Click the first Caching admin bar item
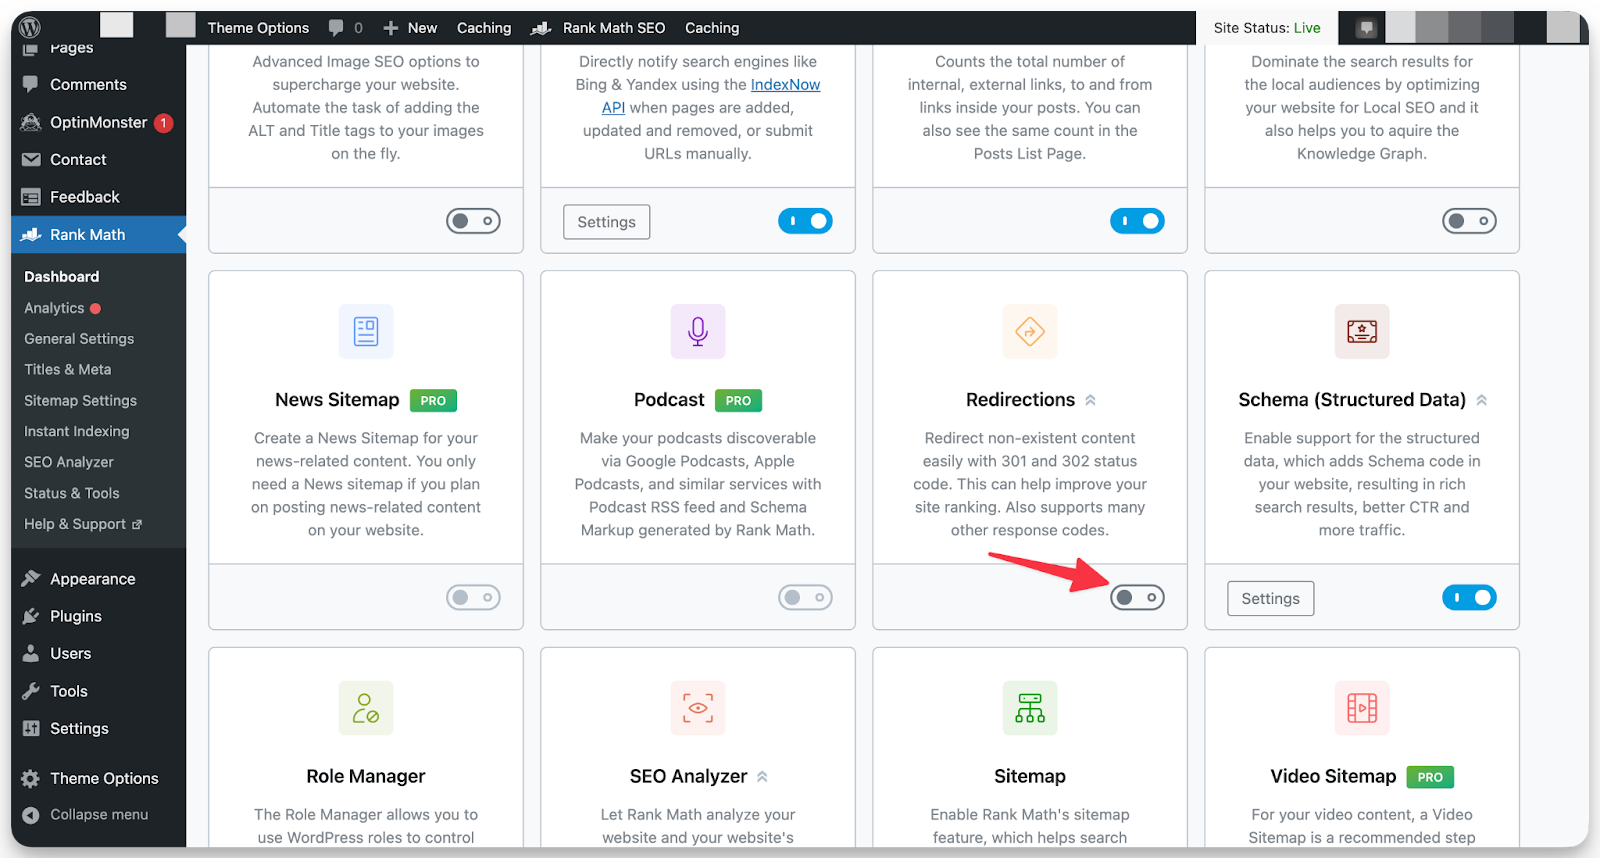Screen dimensions: 1600x858 [x=484, y=28]
